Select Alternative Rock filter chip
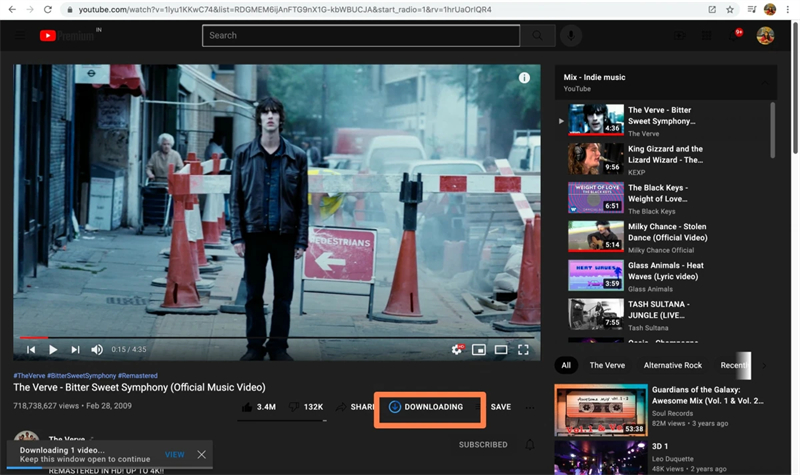 (672, 365)
